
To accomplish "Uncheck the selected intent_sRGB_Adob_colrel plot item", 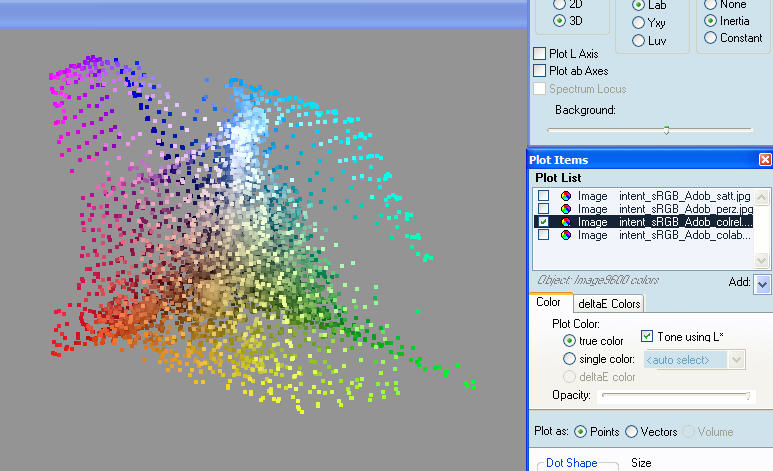I will tap(543, 222).
